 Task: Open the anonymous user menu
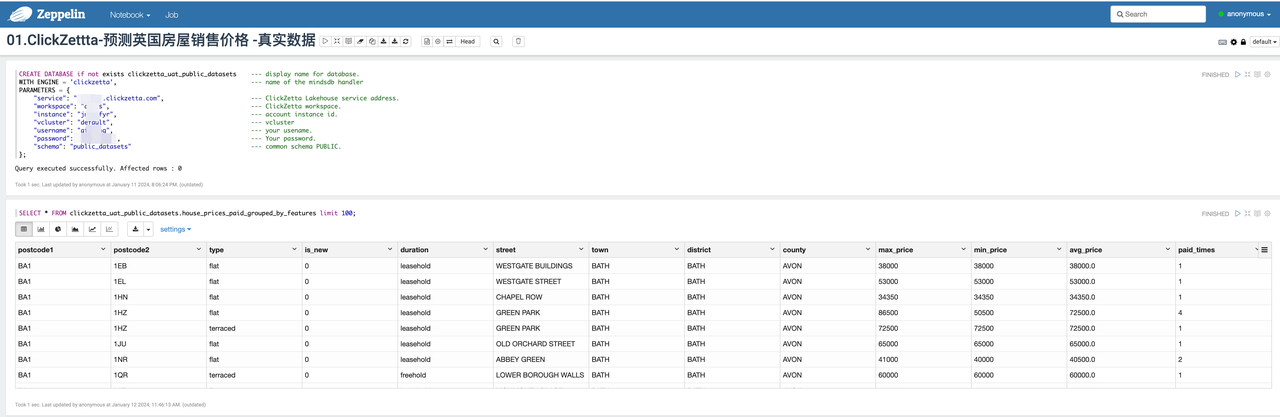1245,14
